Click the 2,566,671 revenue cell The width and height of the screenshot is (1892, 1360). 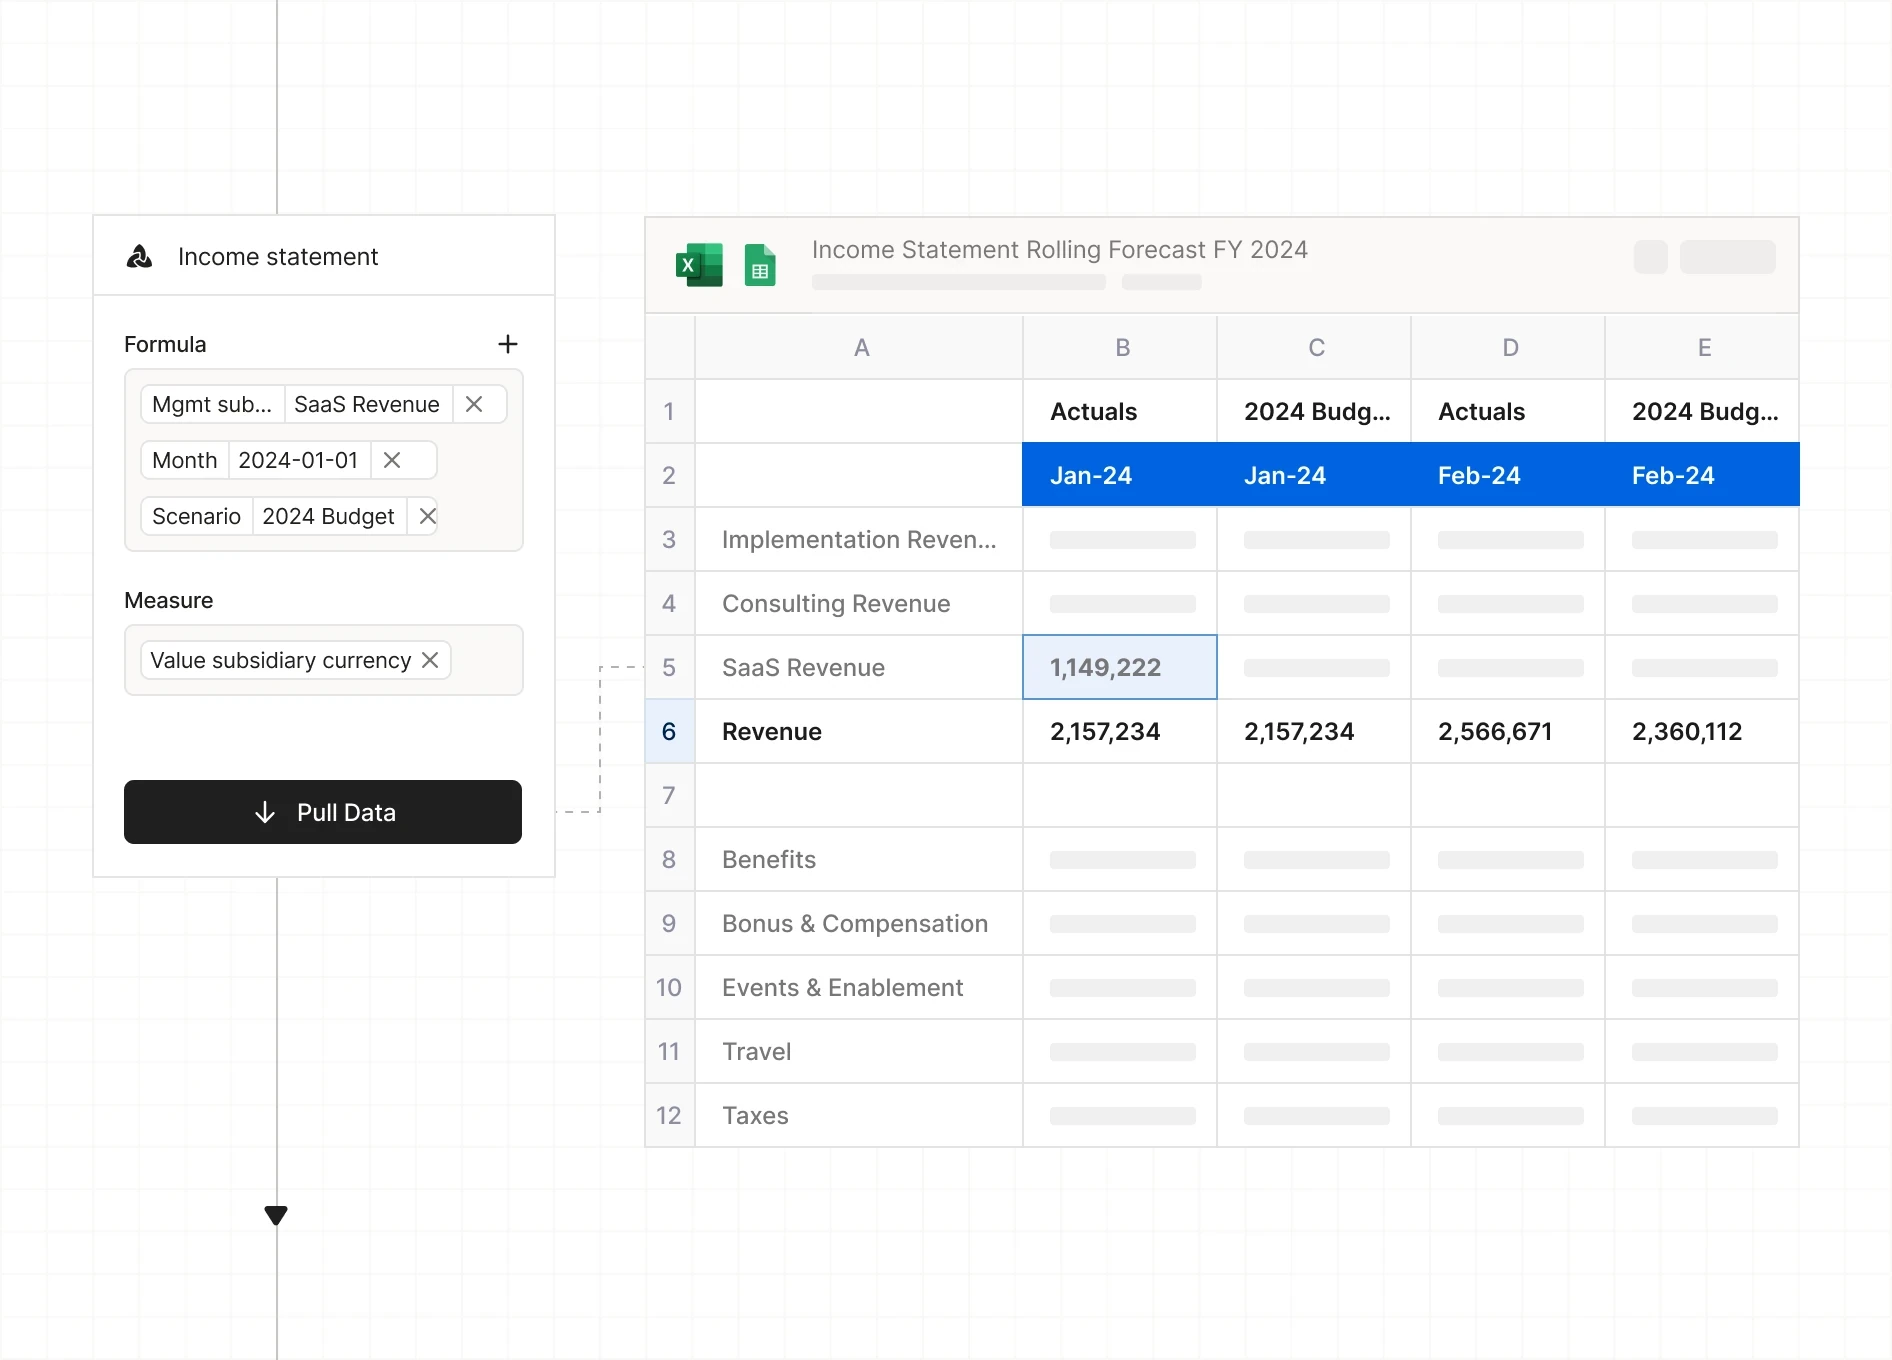click(x=1508, y=731)
